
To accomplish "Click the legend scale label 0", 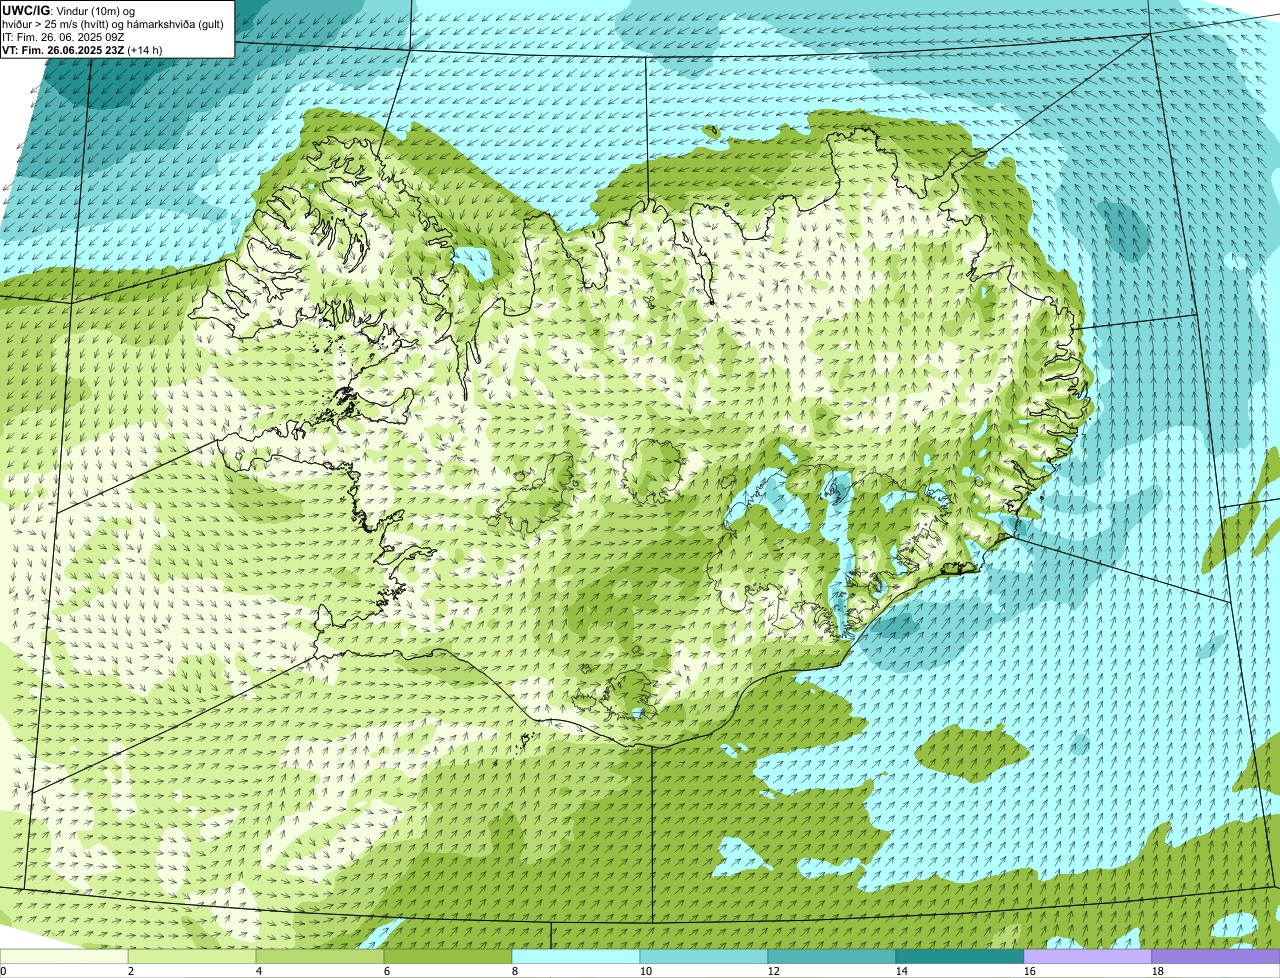I will click(4, 971).
